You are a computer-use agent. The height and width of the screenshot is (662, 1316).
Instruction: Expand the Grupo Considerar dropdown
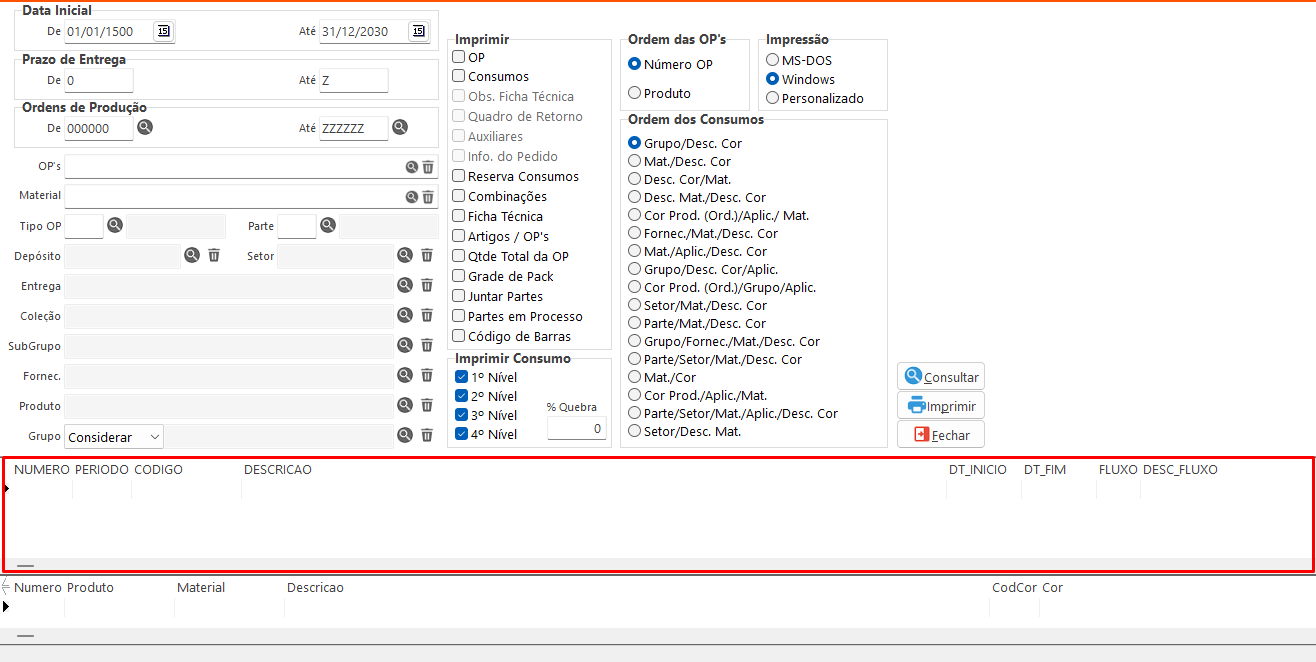coord(153,437)
